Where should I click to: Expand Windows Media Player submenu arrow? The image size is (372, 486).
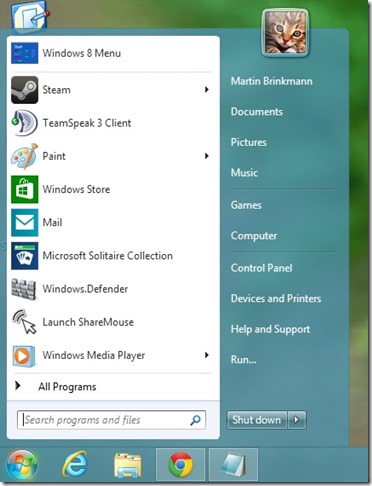point(207,355)
